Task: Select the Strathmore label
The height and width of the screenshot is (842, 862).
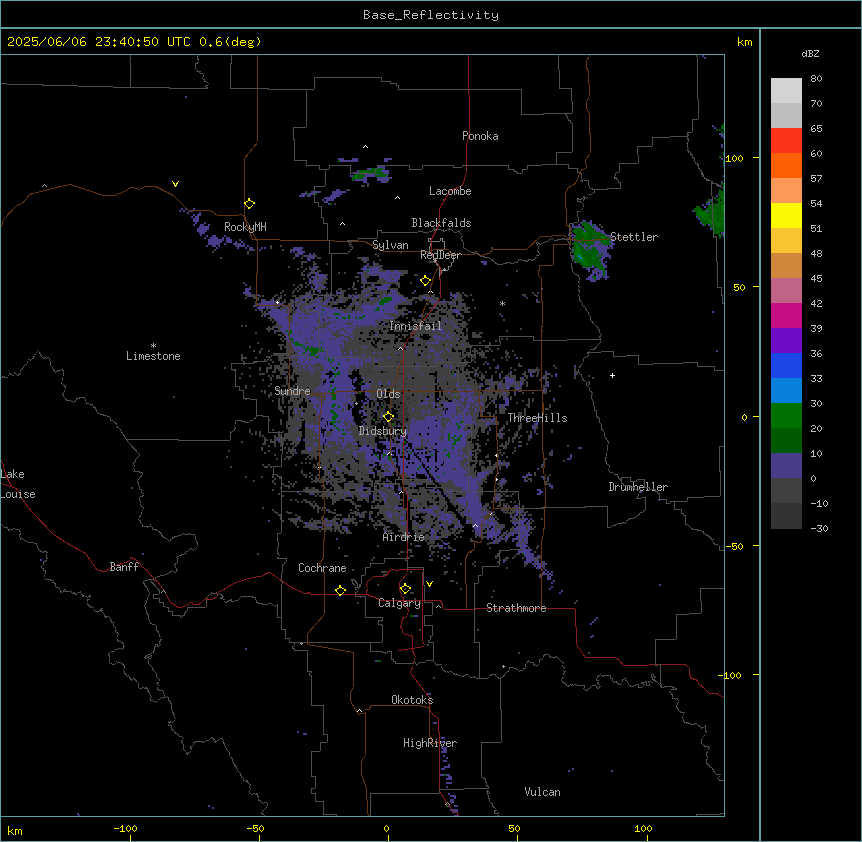Action: (516, 608)
